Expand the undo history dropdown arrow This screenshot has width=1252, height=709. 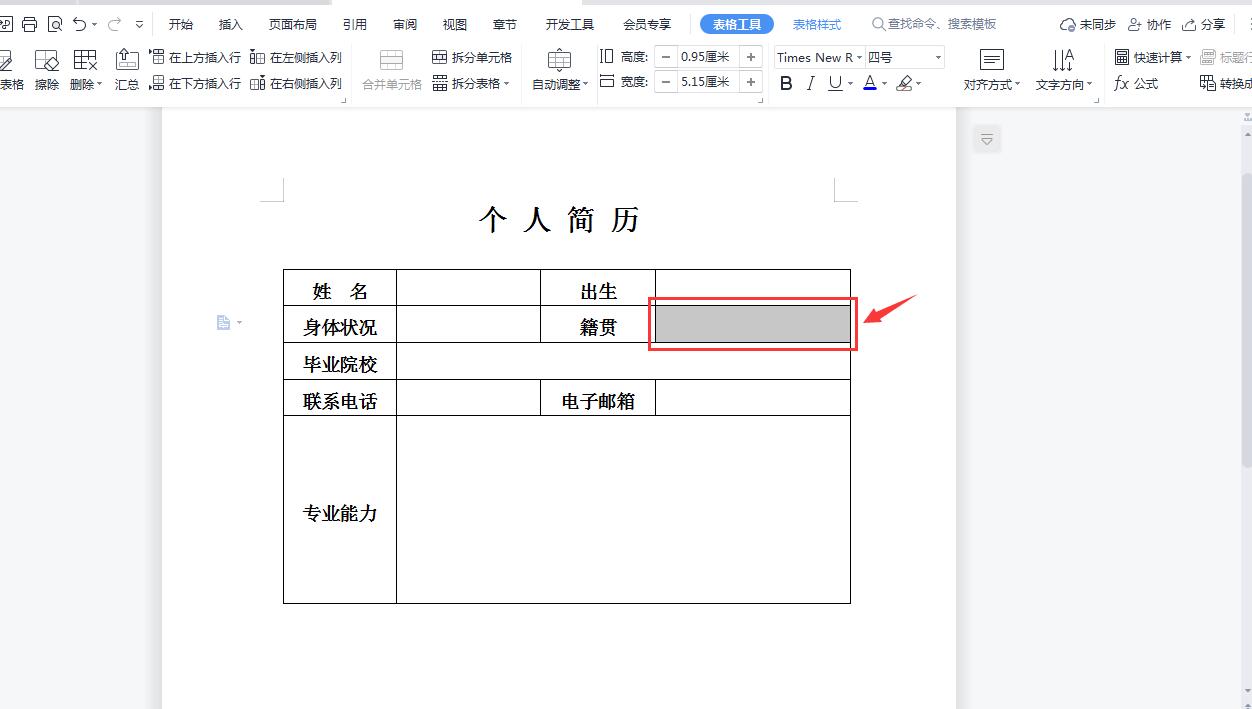click(95, 25)
